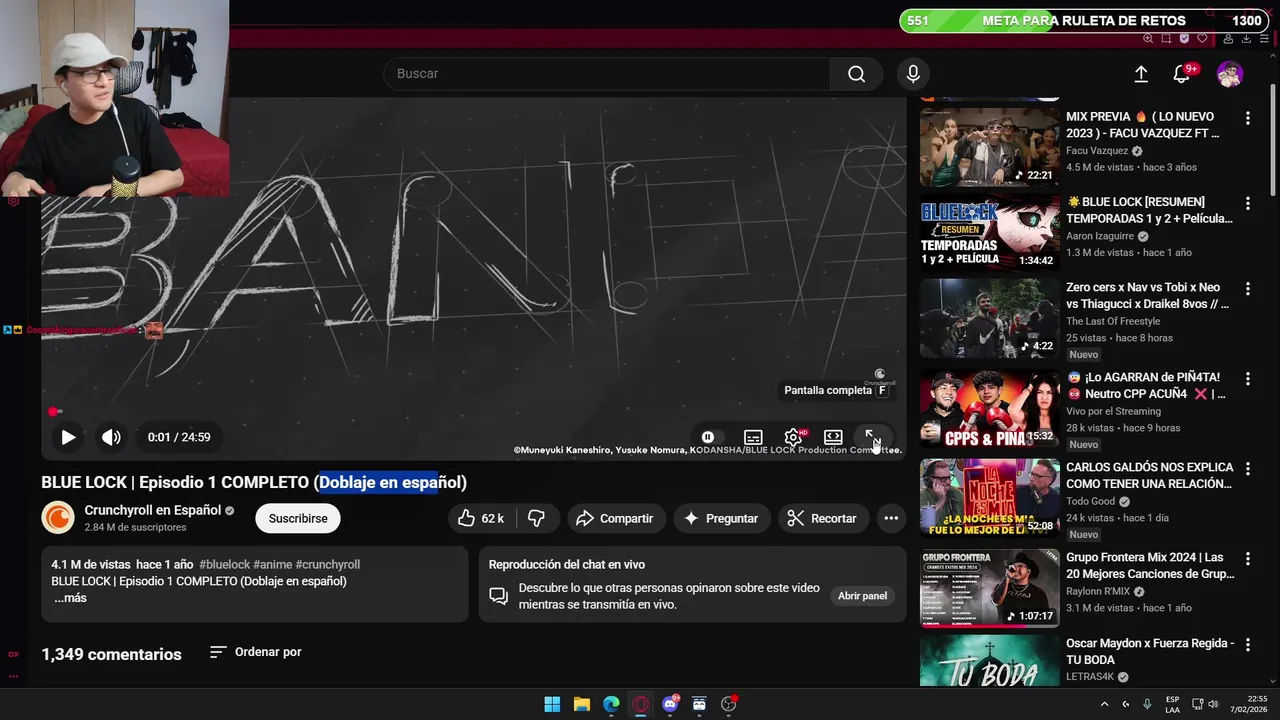Open the CARLOS GALDÓS NOS EXPLICA video thumbnail
This screenshot has width=1280, height=720.
989,498
